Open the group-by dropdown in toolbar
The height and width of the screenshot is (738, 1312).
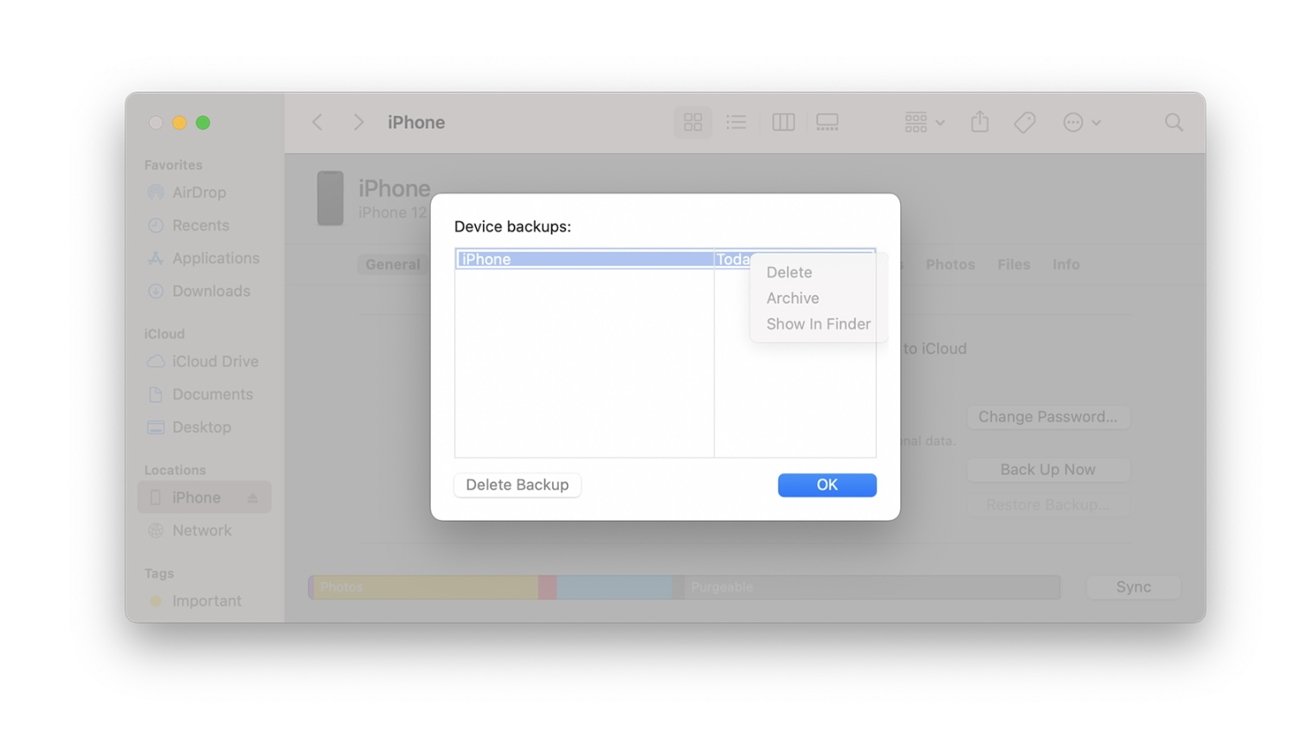pos(924,122)
